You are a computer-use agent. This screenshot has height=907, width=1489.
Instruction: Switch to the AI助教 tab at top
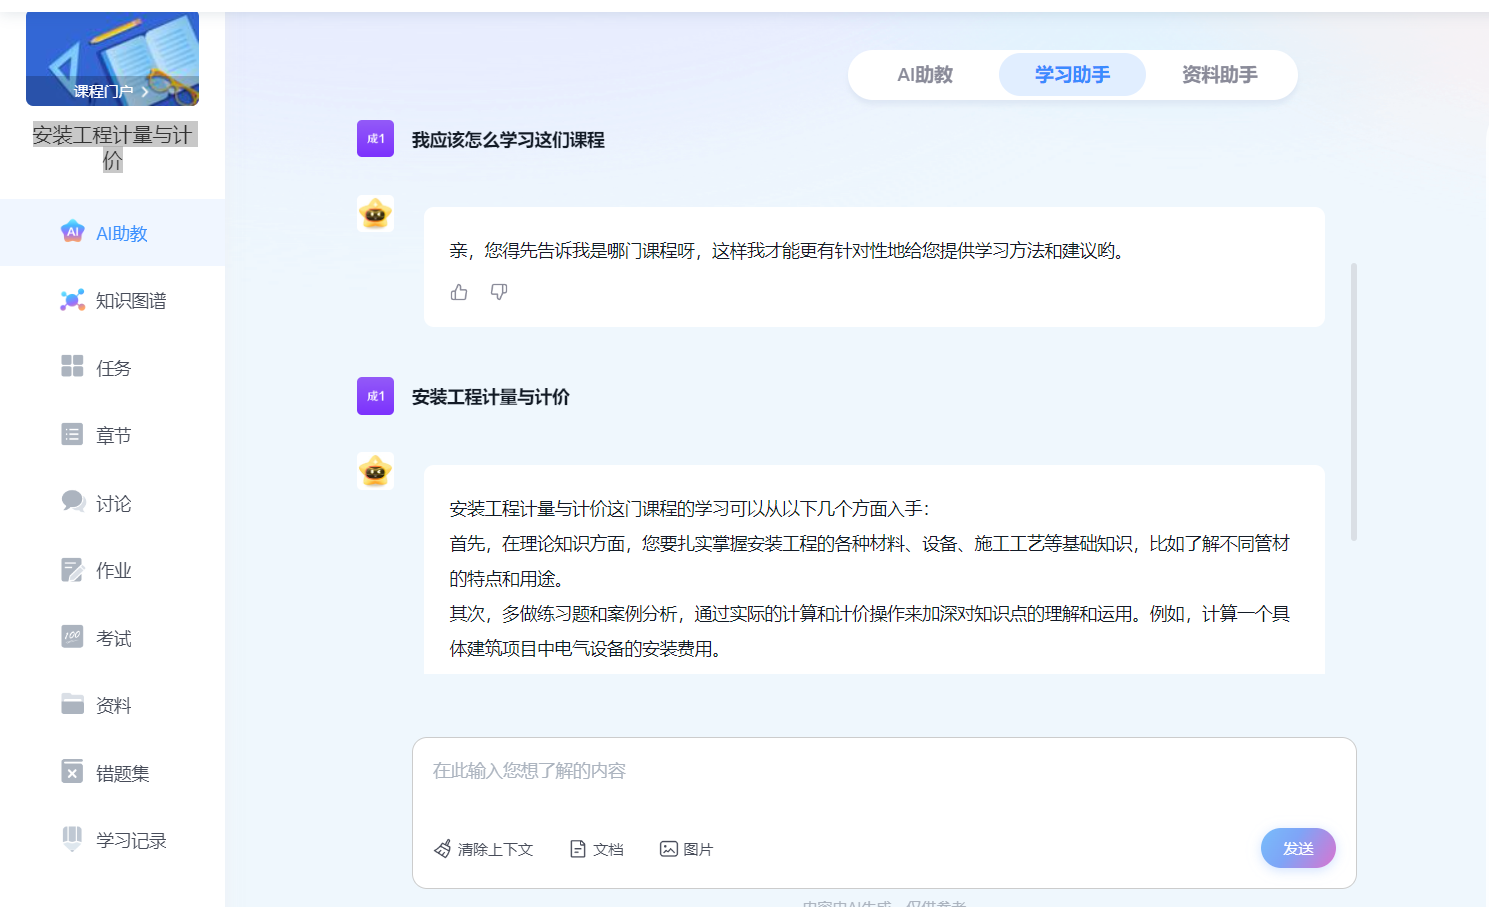click(x=924, y=75)
